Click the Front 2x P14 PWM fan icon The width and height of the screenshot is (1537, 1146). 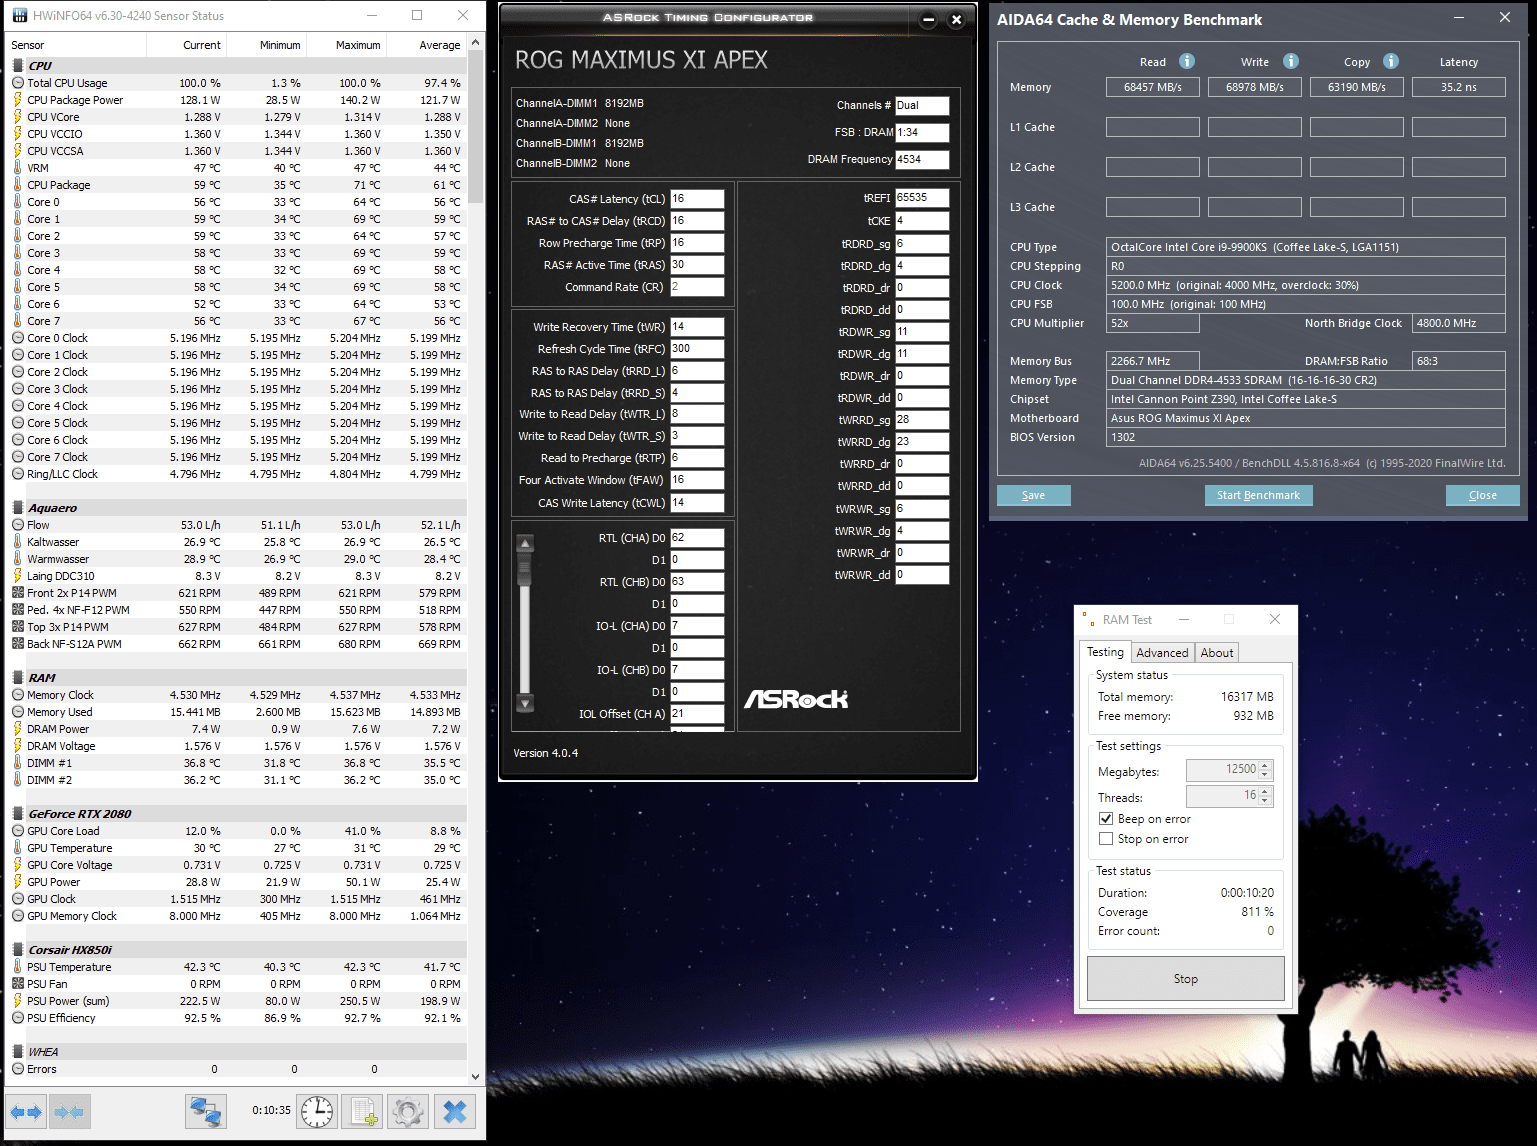tap(18, 593)
